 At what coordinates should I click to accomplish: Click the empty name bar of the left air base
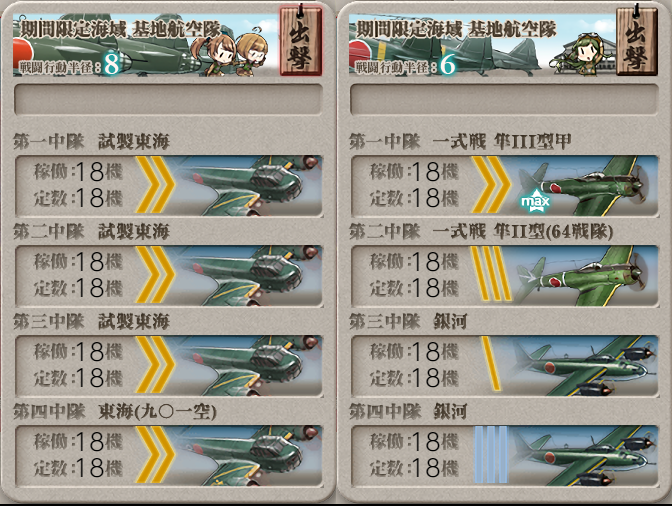click(x=168, y=99)
